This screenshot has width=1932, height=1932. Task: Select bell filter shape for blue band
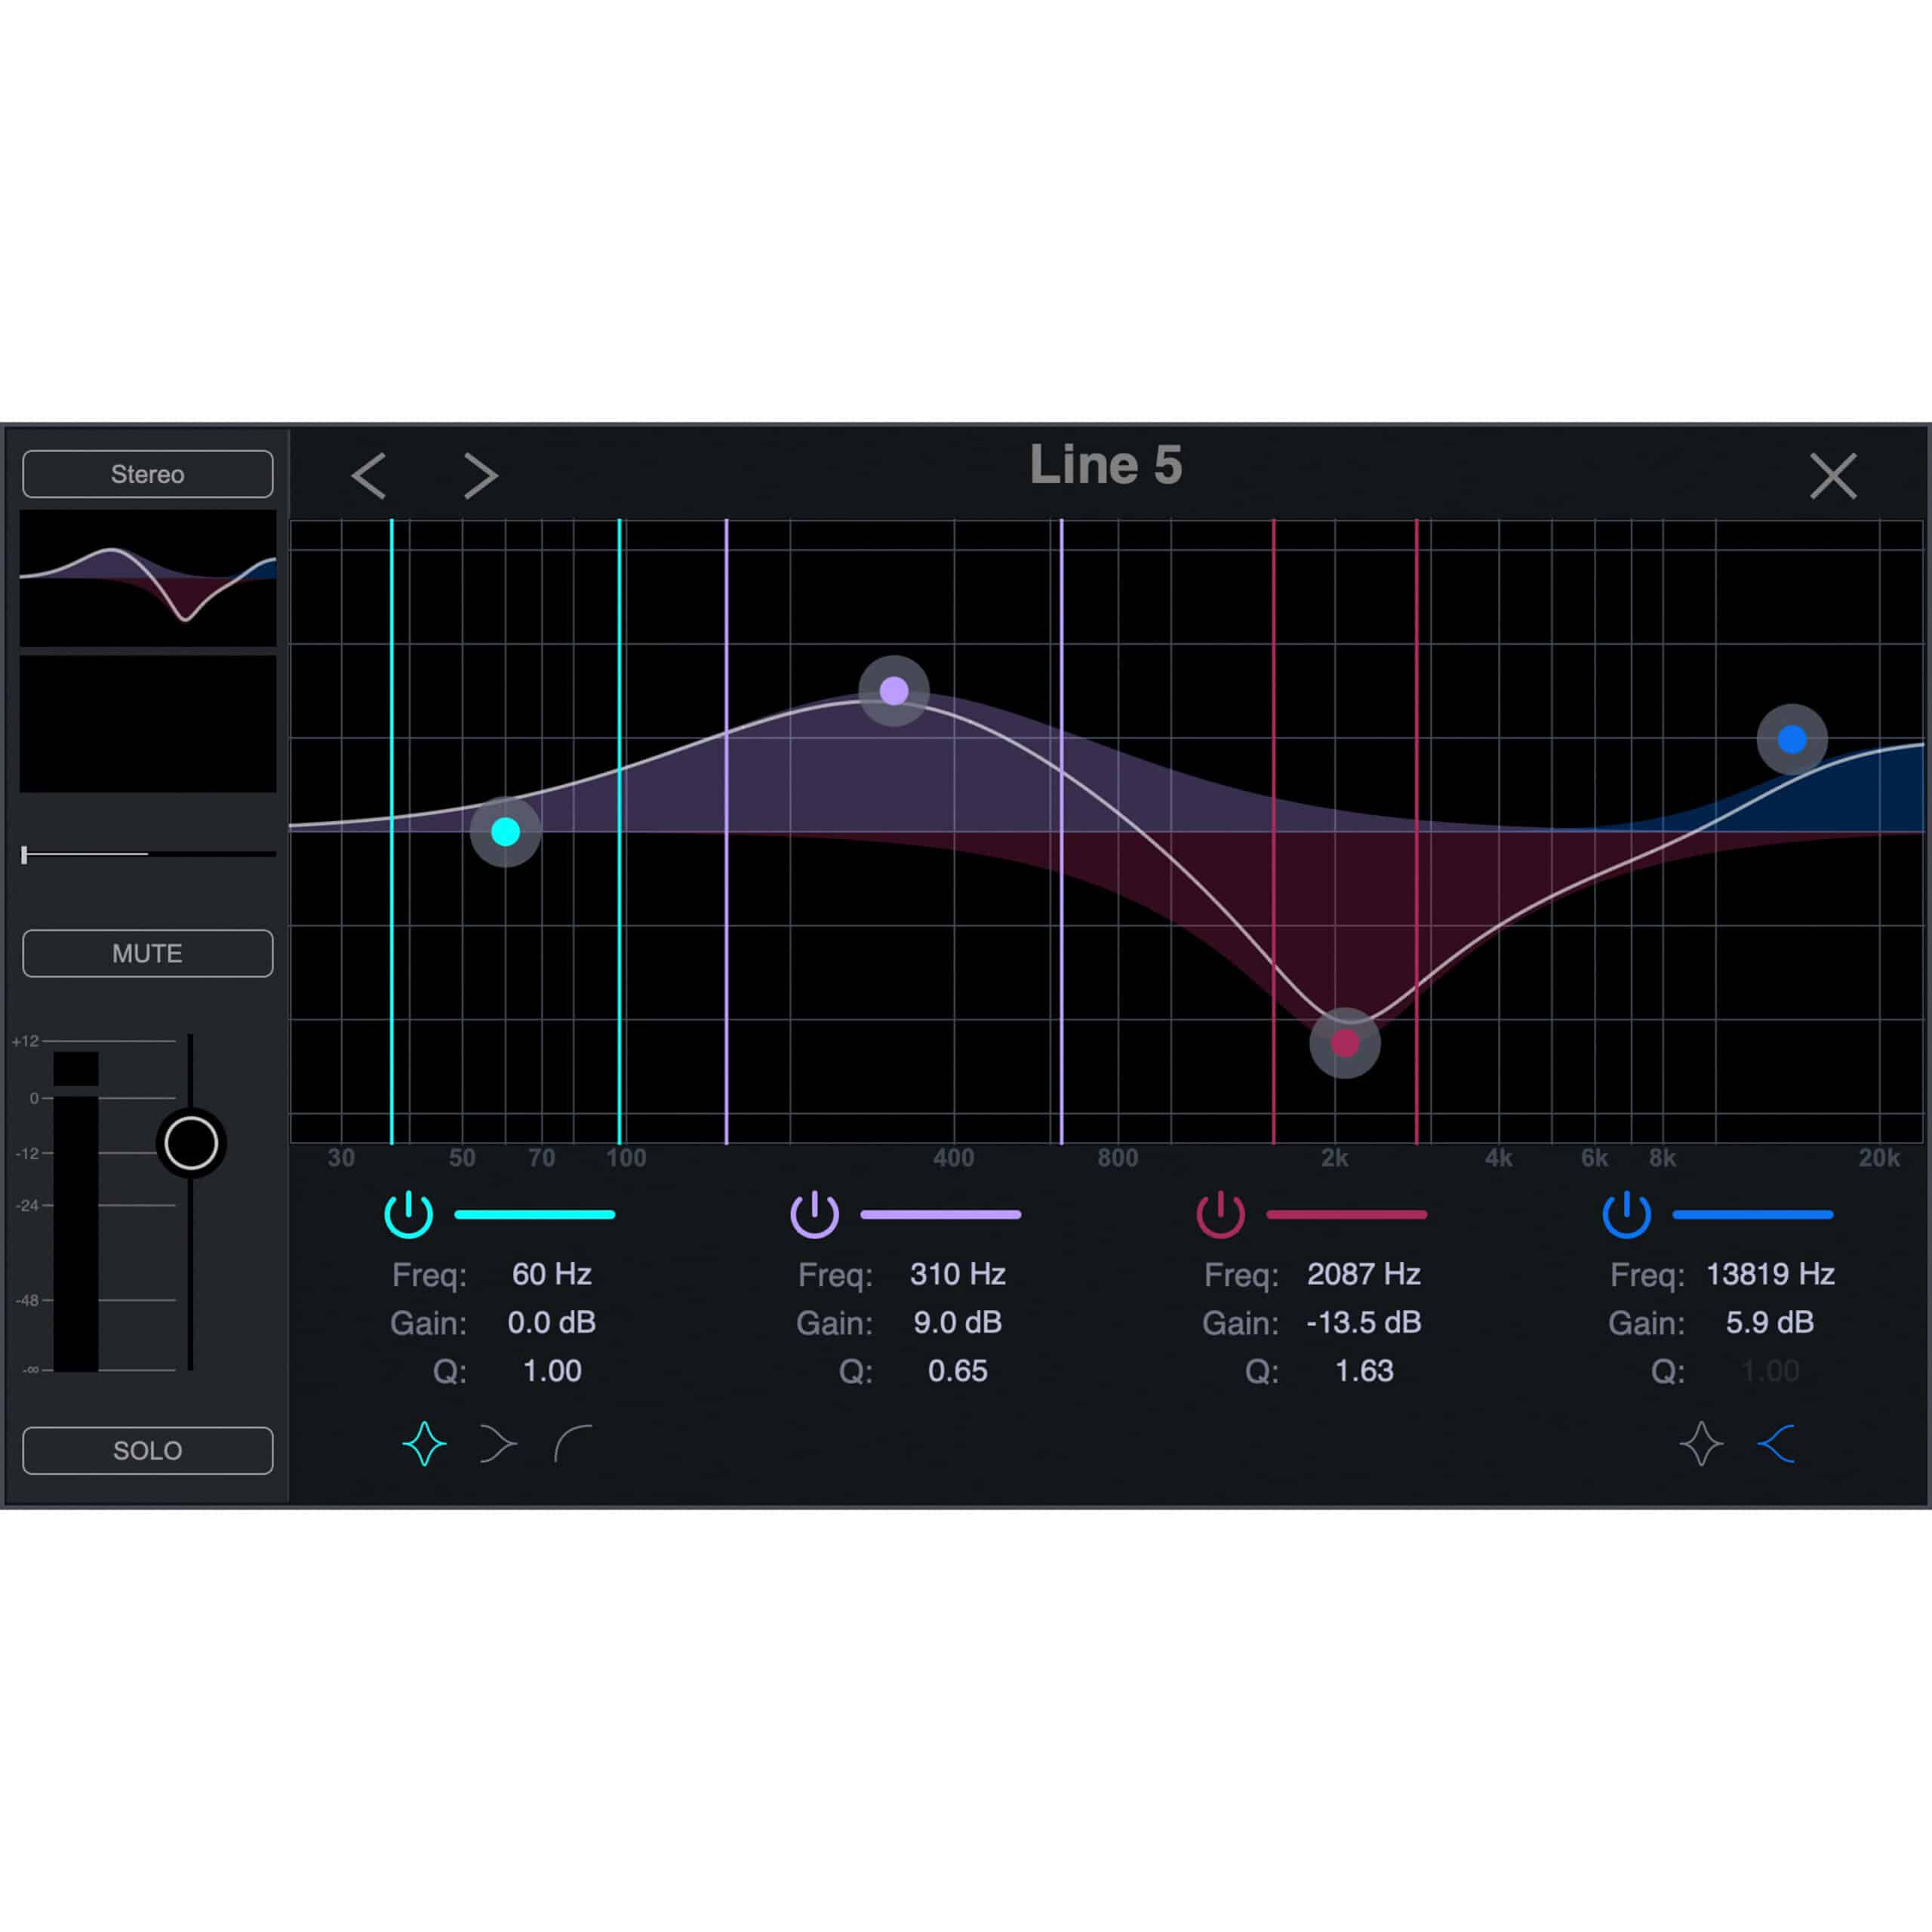point(1701,1444)
